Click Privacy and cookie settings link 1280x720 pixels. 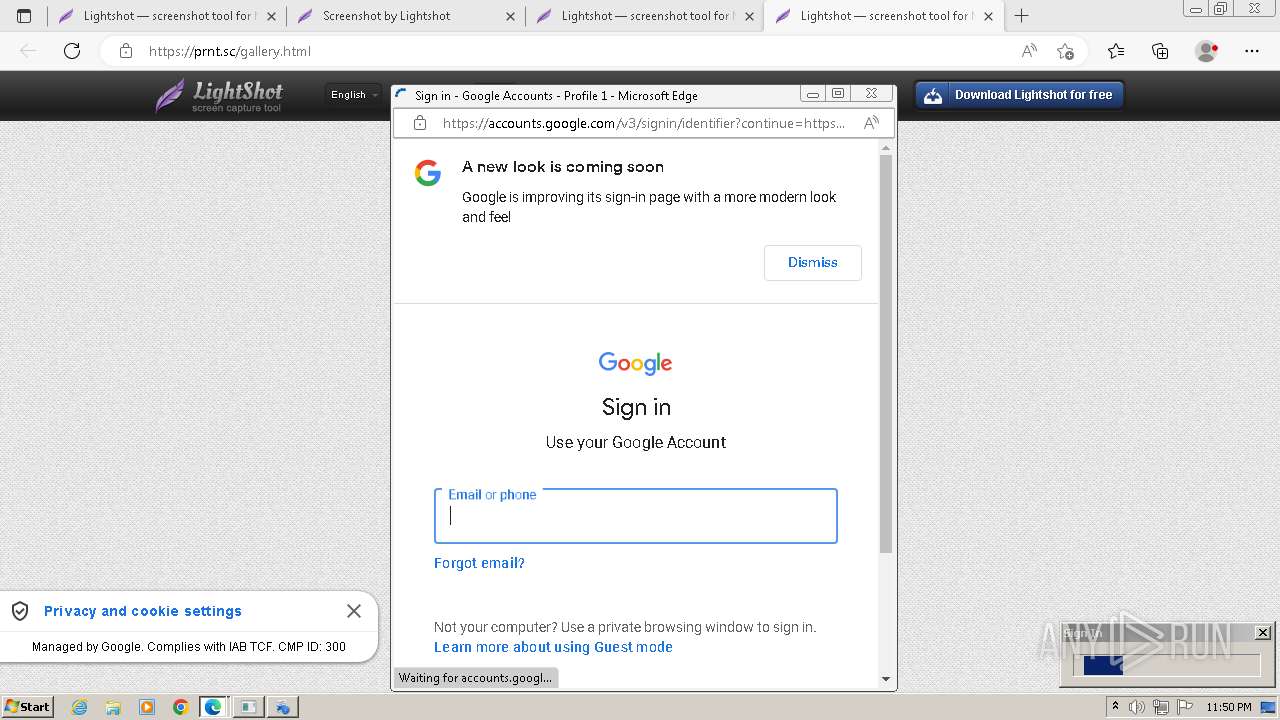click(x=143, y=611)
